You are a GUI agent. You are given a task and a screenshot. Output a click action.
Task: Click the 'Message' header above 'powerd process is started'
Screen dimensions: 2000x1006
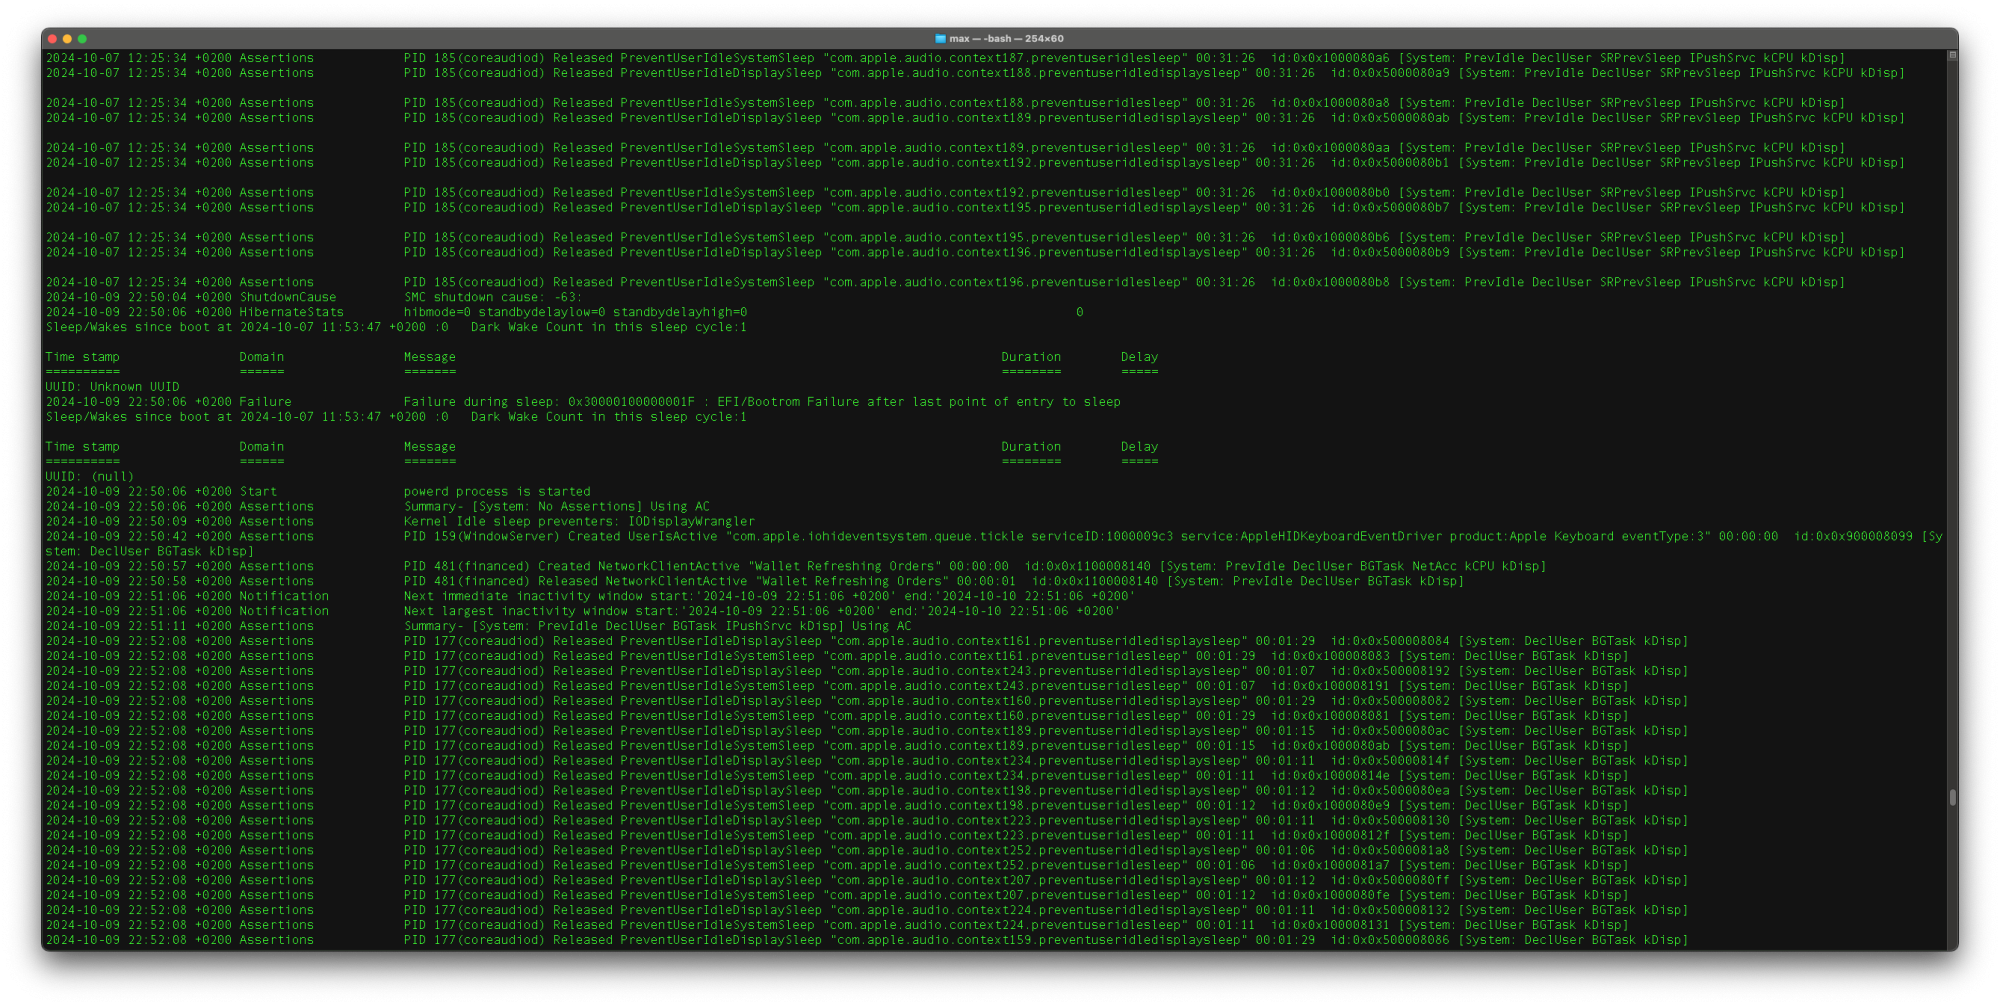[x=430, y=447]
